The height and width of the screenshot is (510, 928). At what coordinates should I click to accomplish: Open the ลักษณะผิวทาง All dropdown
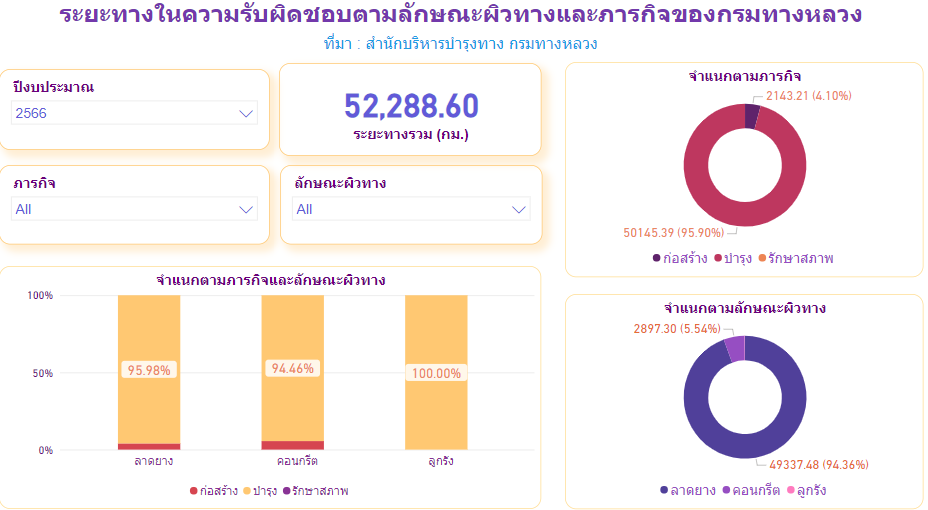click(x=411, y=209)
